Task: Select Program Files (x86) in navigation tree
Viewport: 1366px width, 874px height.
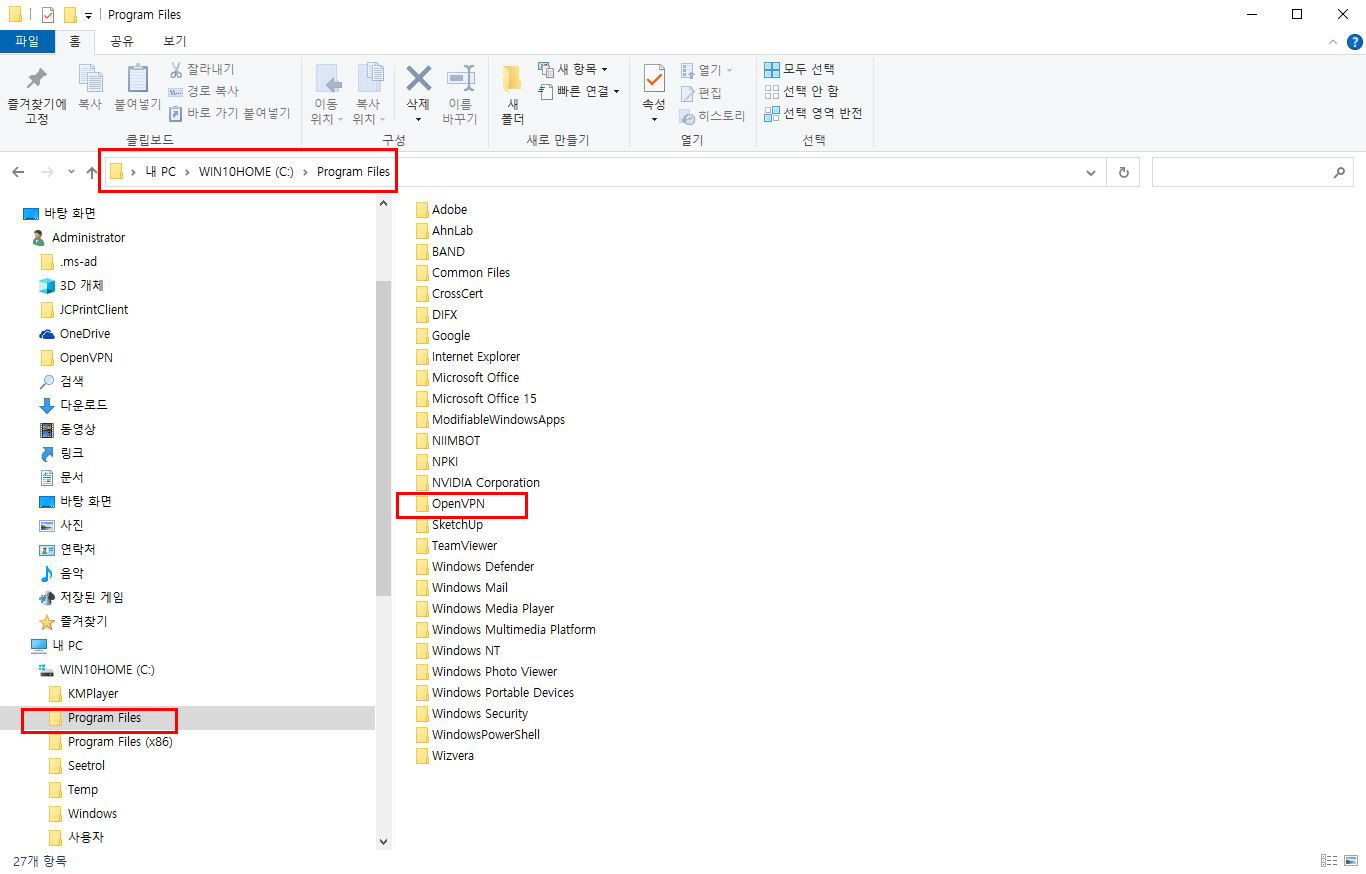Action: pos(120,742)
